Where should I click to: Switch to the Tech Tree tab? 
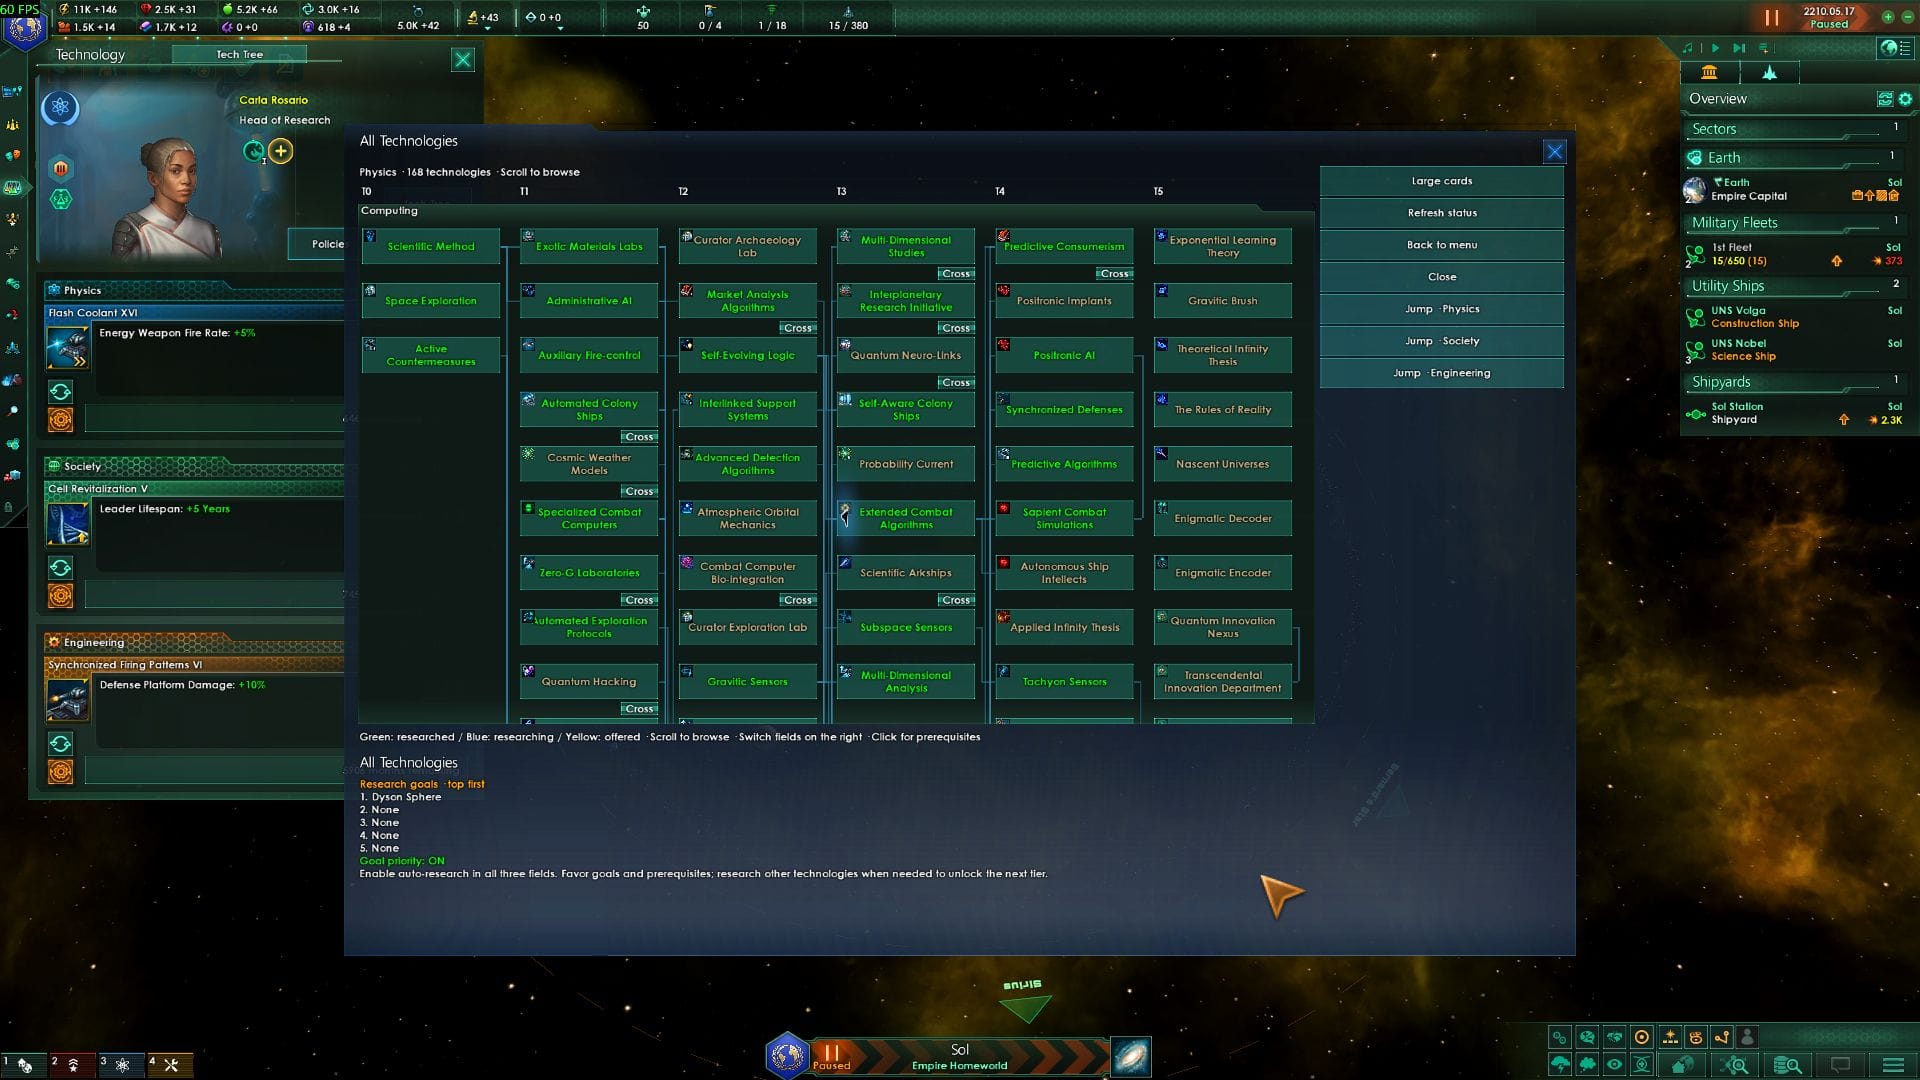[239, 55]
